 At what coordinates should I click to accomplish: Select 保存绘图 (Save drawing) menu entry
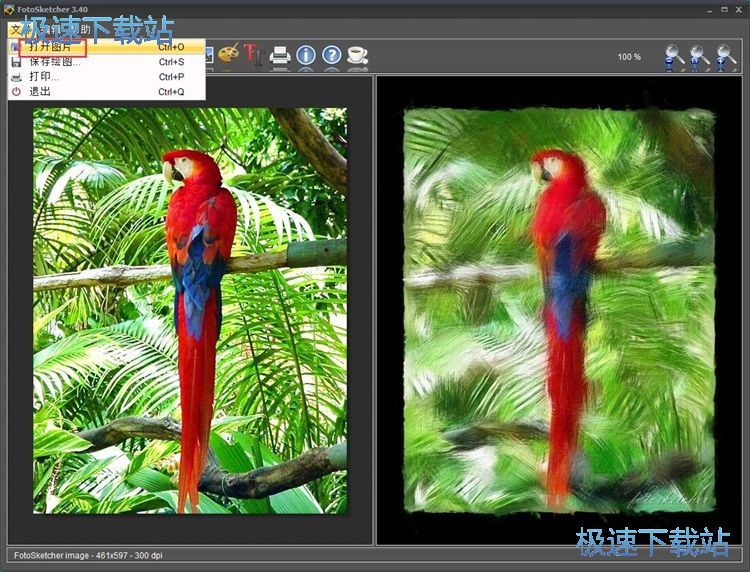[x=55, y=62]
